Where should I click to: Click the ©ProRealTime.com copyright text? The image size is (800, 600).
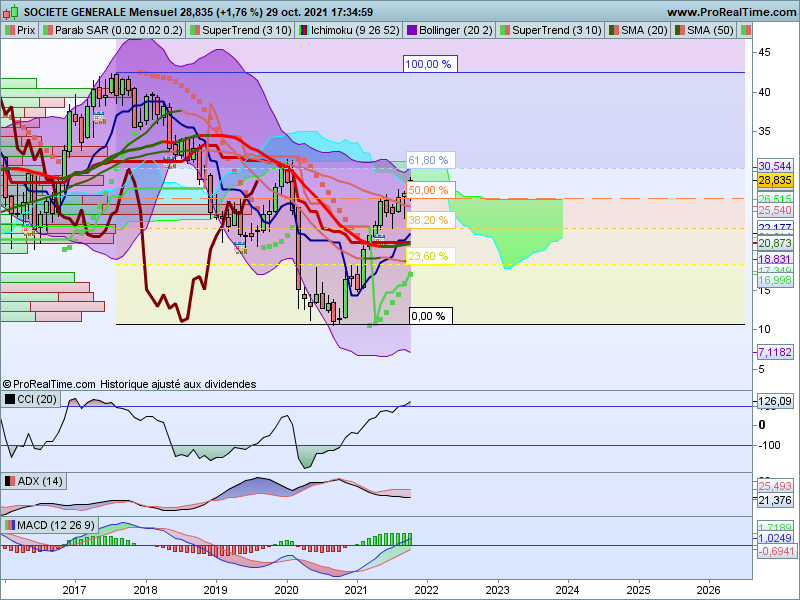[x=49, y=384]
